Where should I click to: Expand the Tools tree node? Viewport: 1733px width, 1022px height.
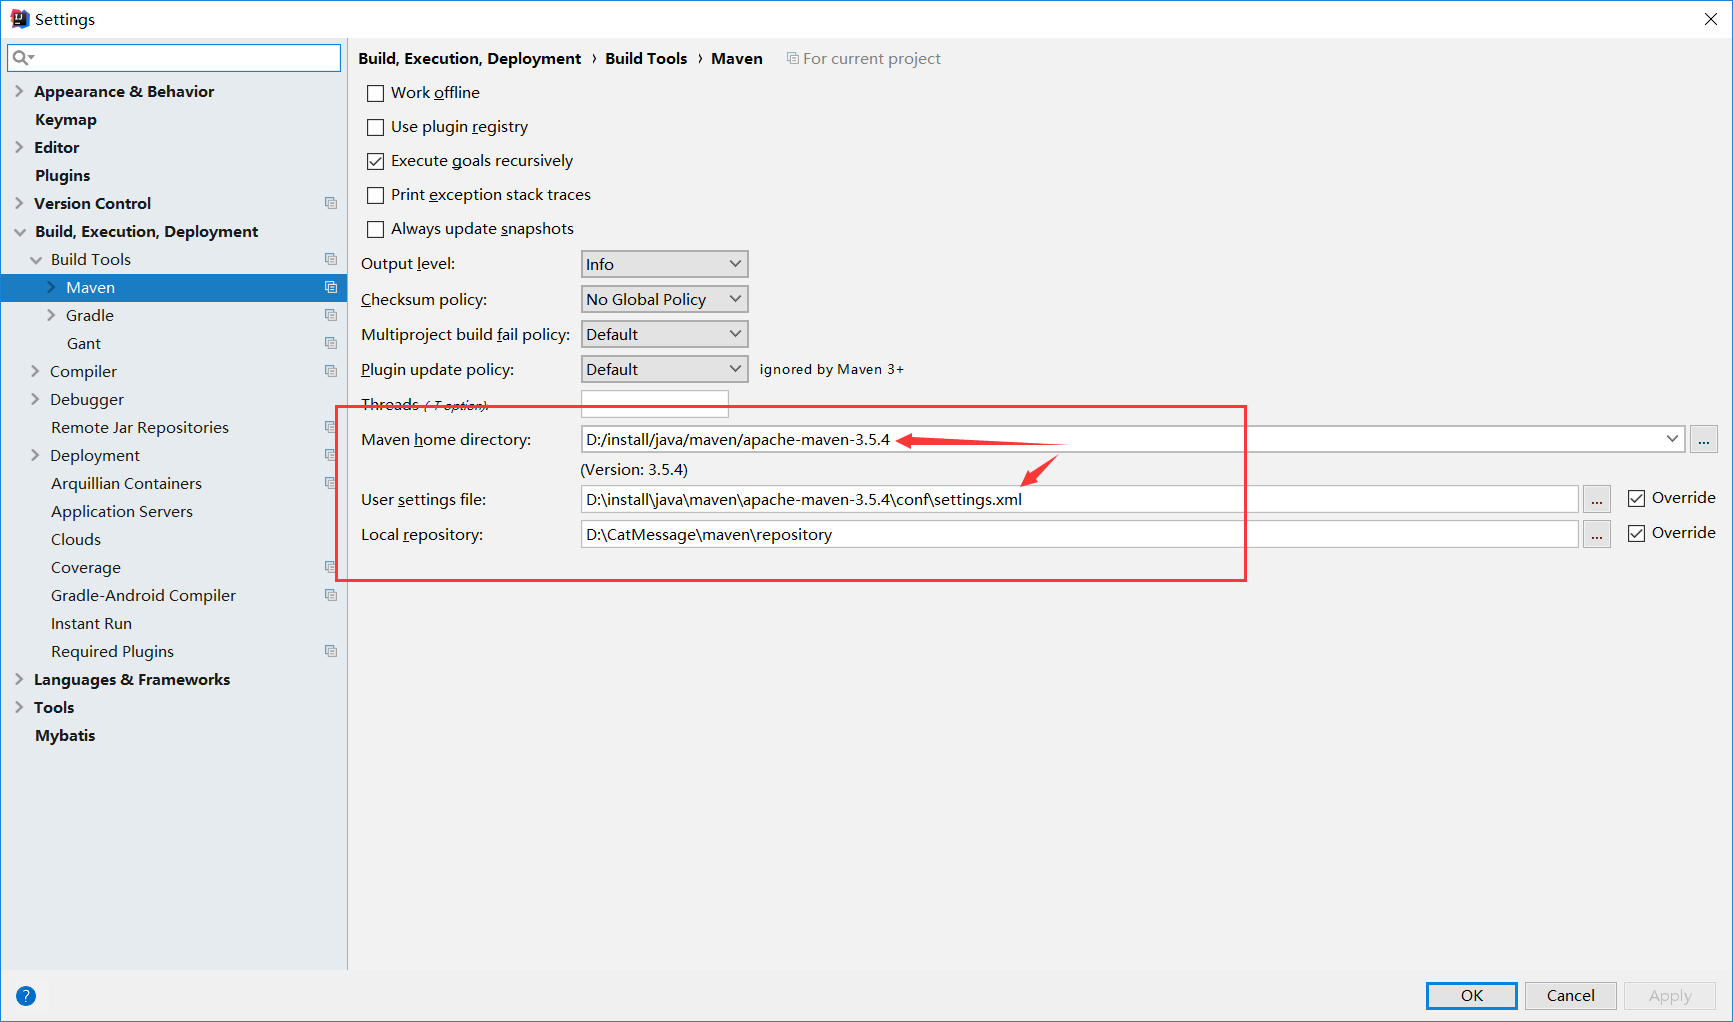pos(19,707)
